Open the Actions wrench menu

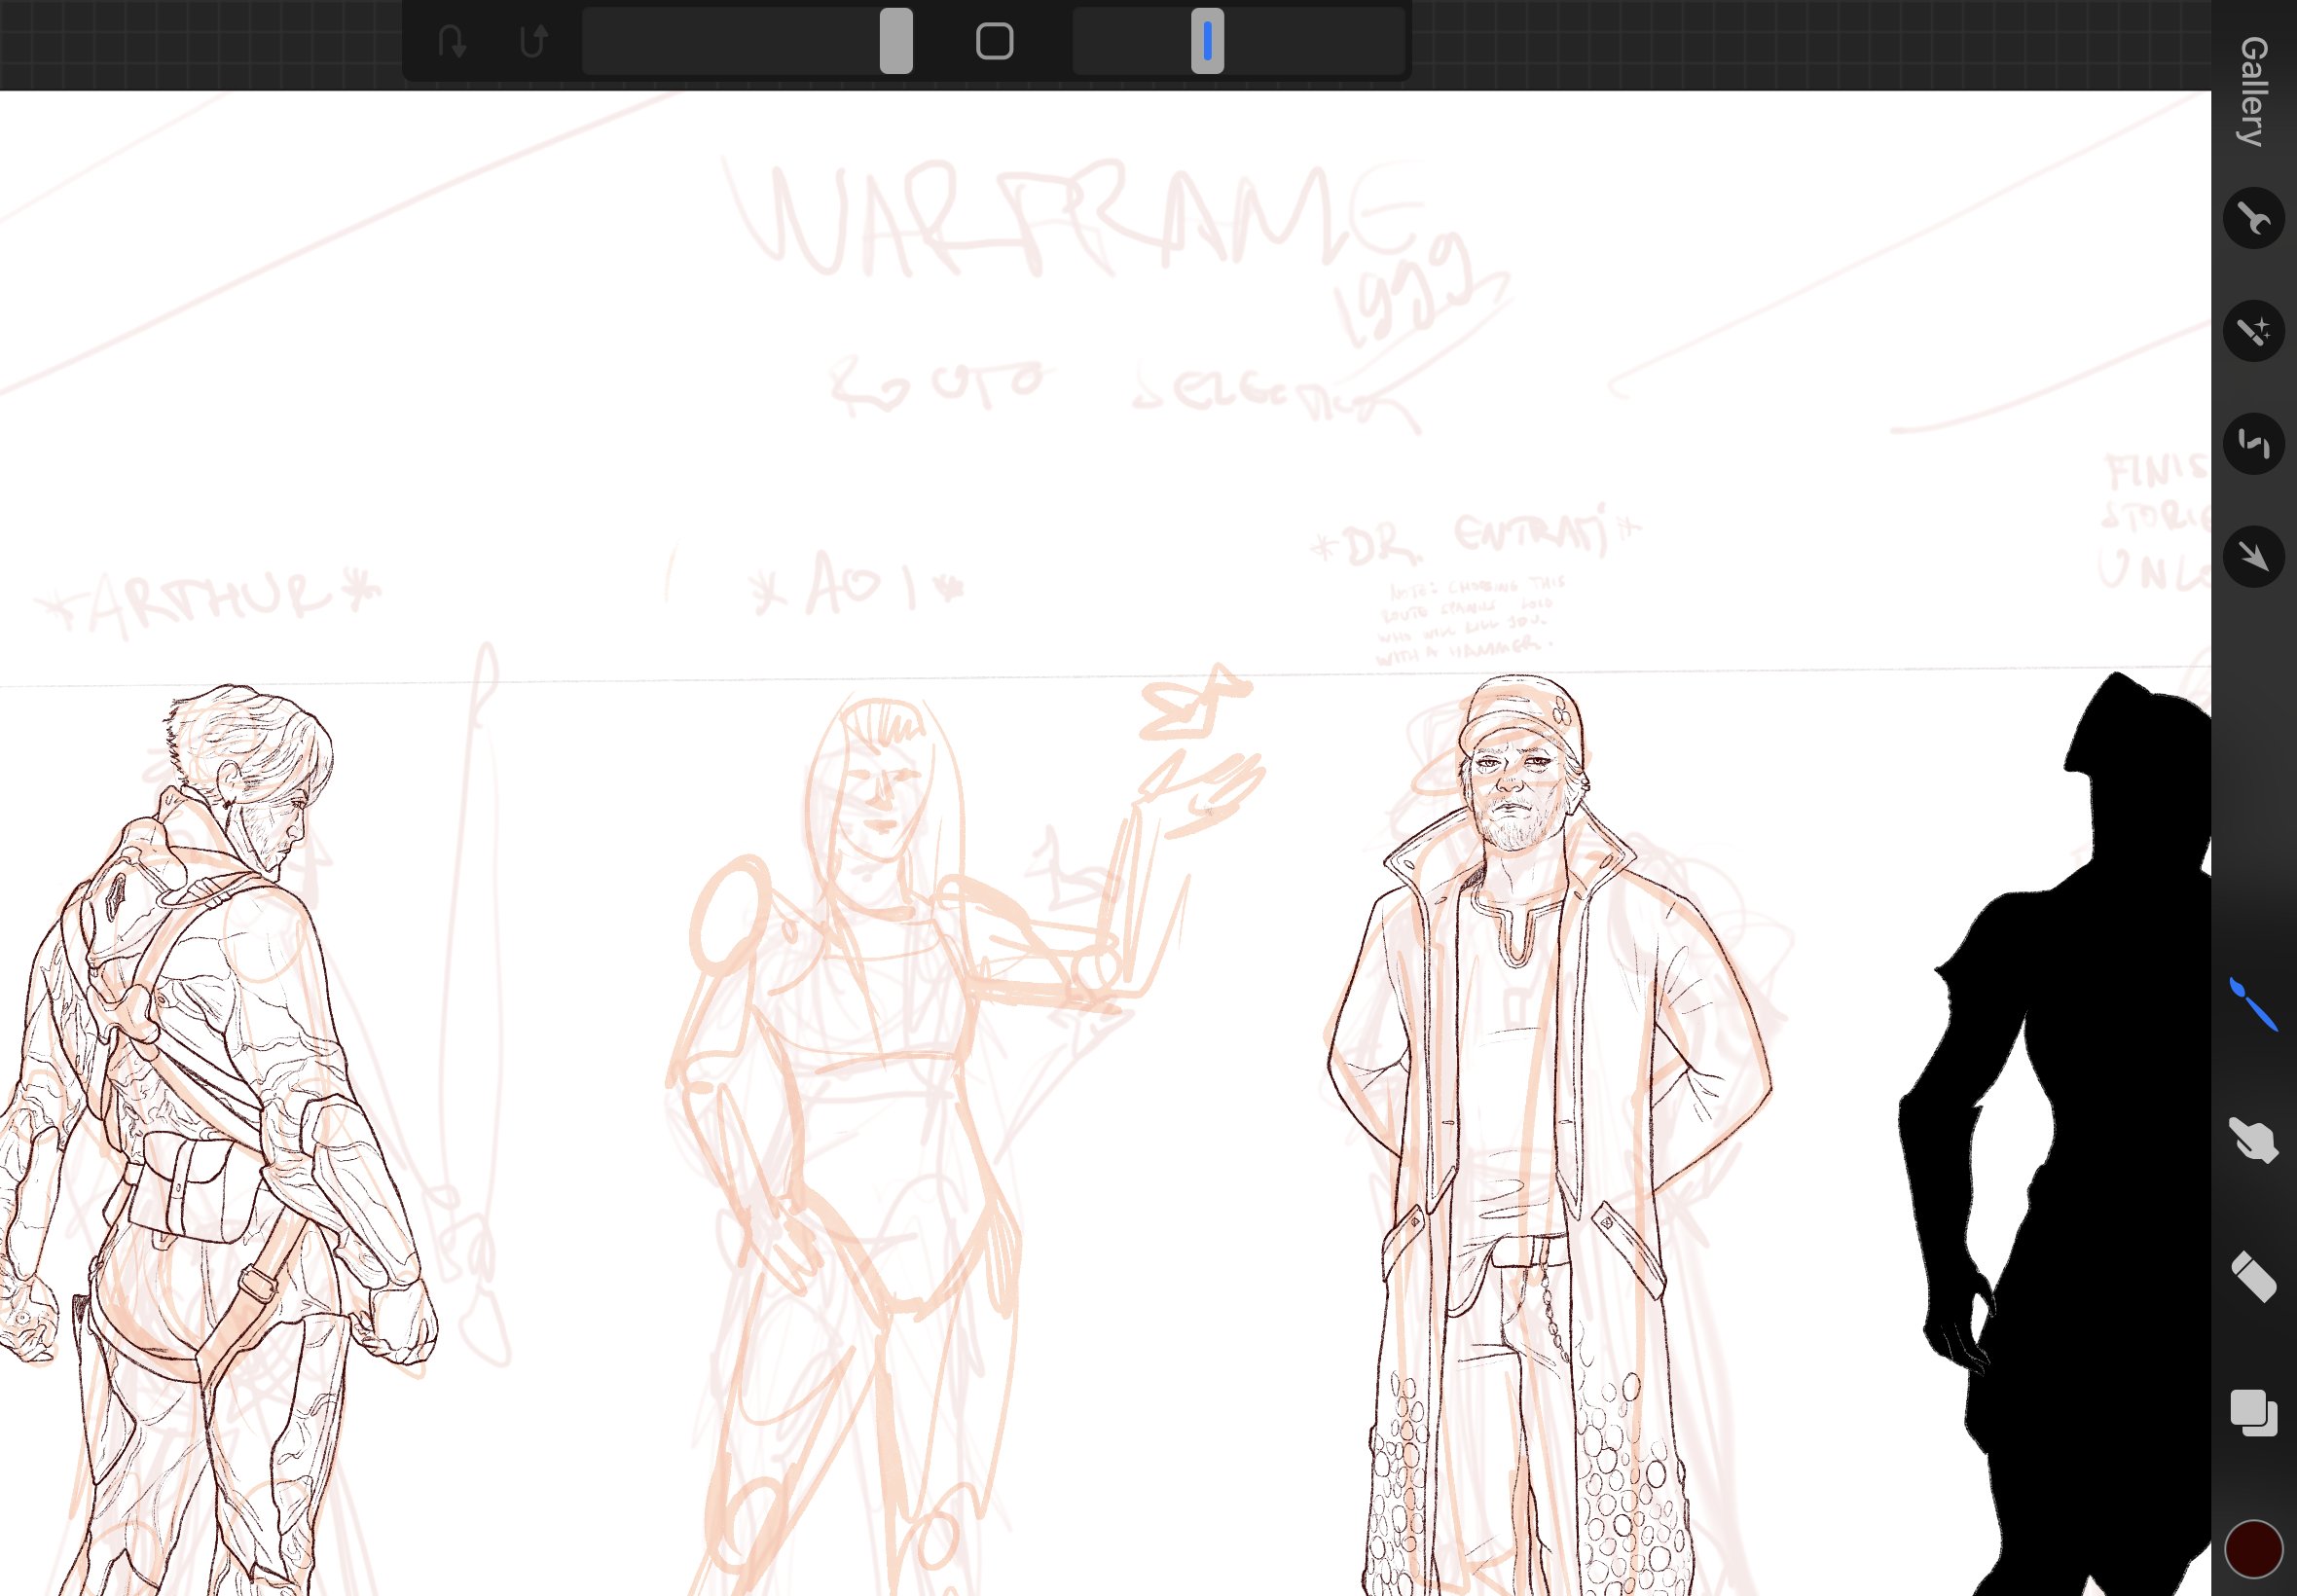pos(2252,218)
